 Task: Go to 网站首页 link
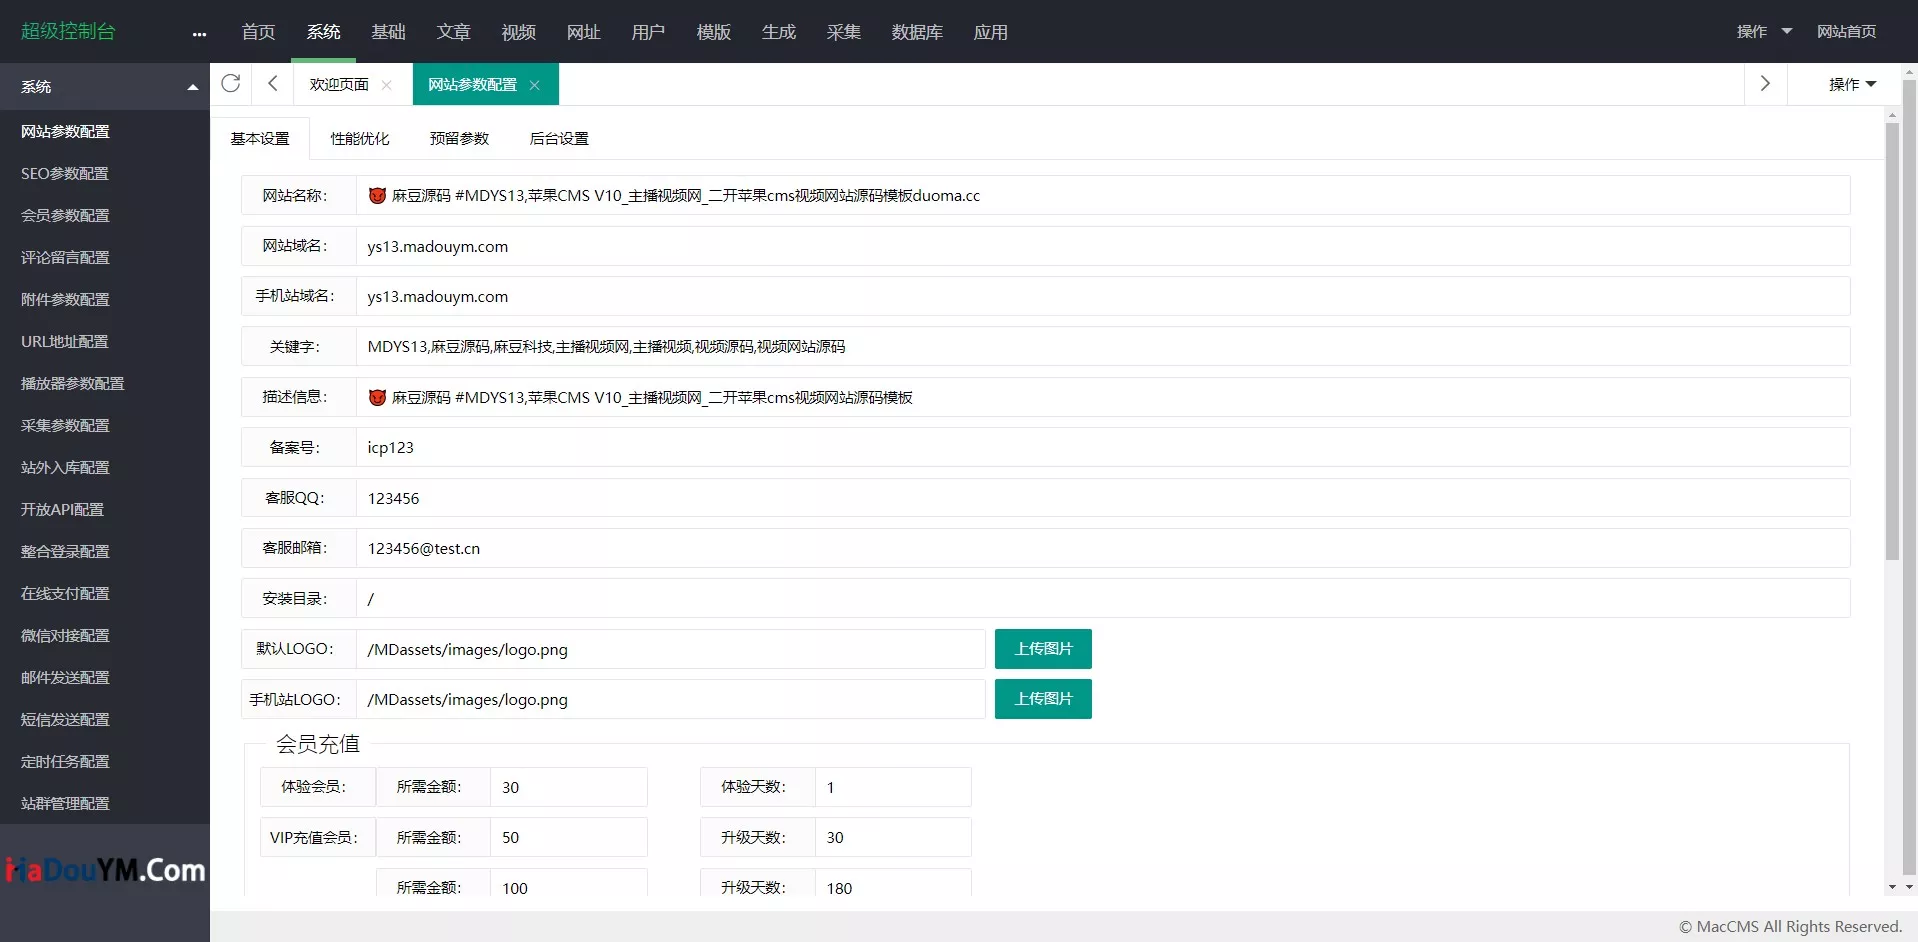pos(1846,32)
